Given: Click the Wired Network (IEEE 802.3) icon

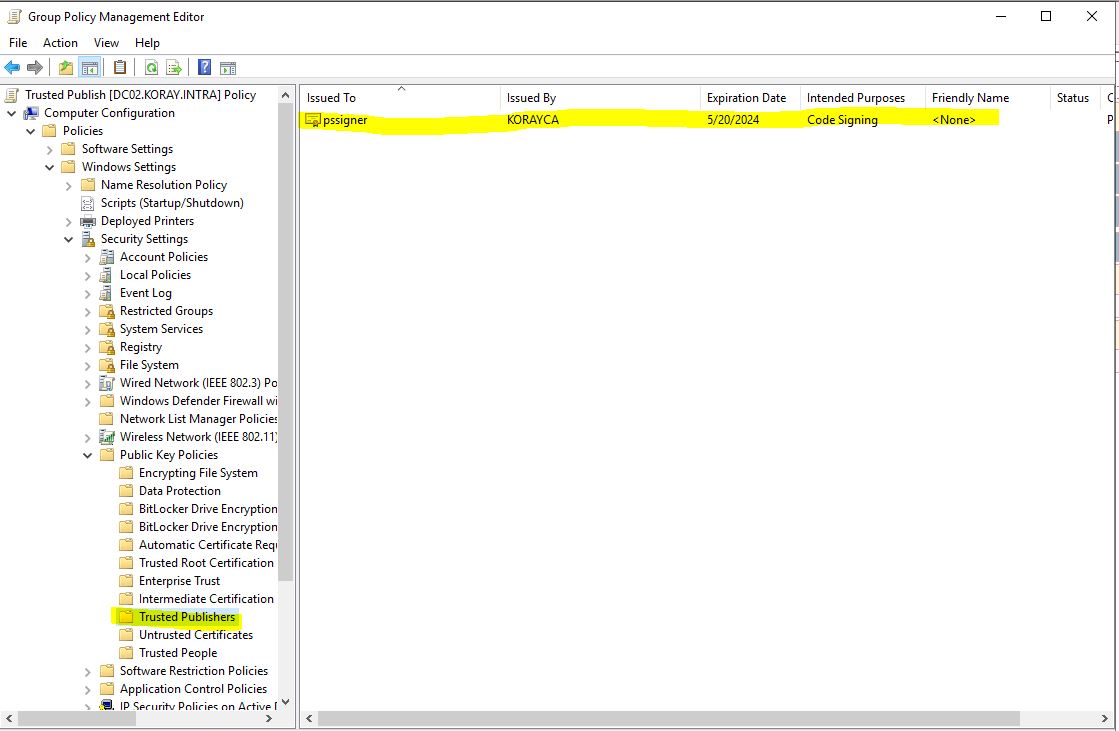Looking at the screenshot, I should click(106, 383).
